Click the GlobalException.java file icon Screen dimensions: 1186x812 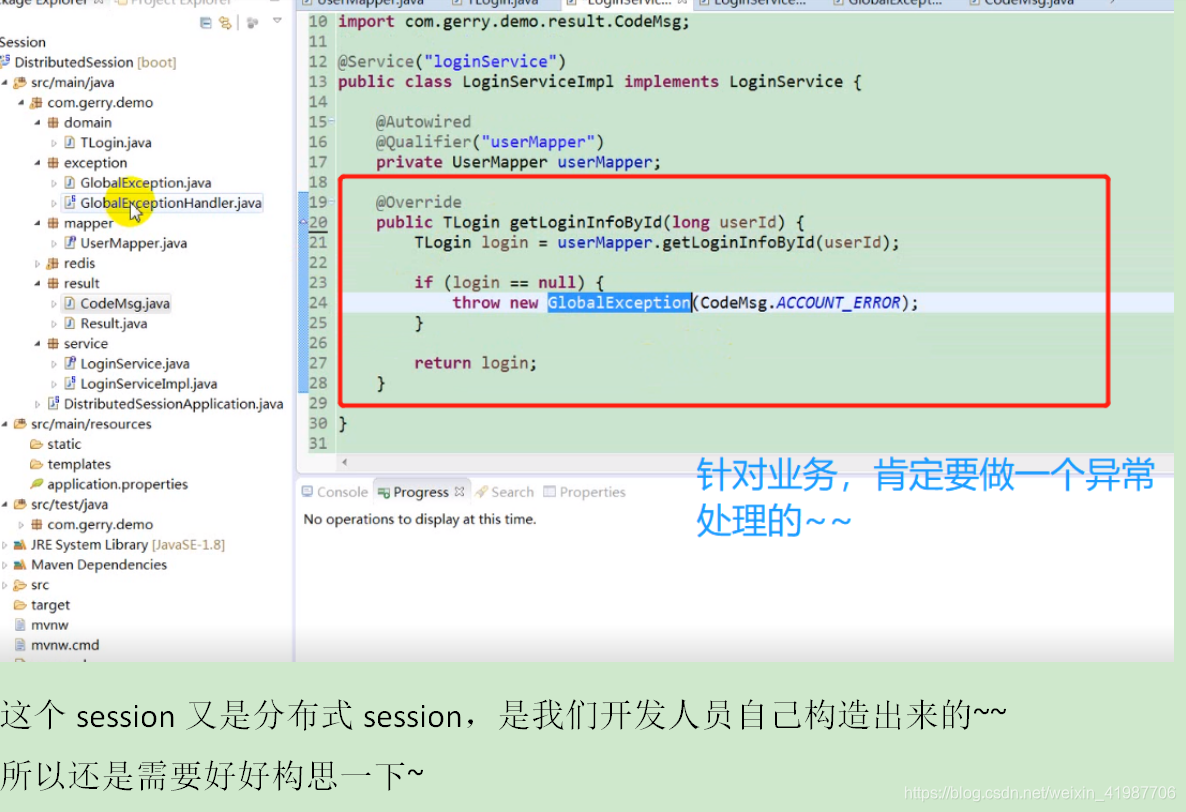[70, 182]
